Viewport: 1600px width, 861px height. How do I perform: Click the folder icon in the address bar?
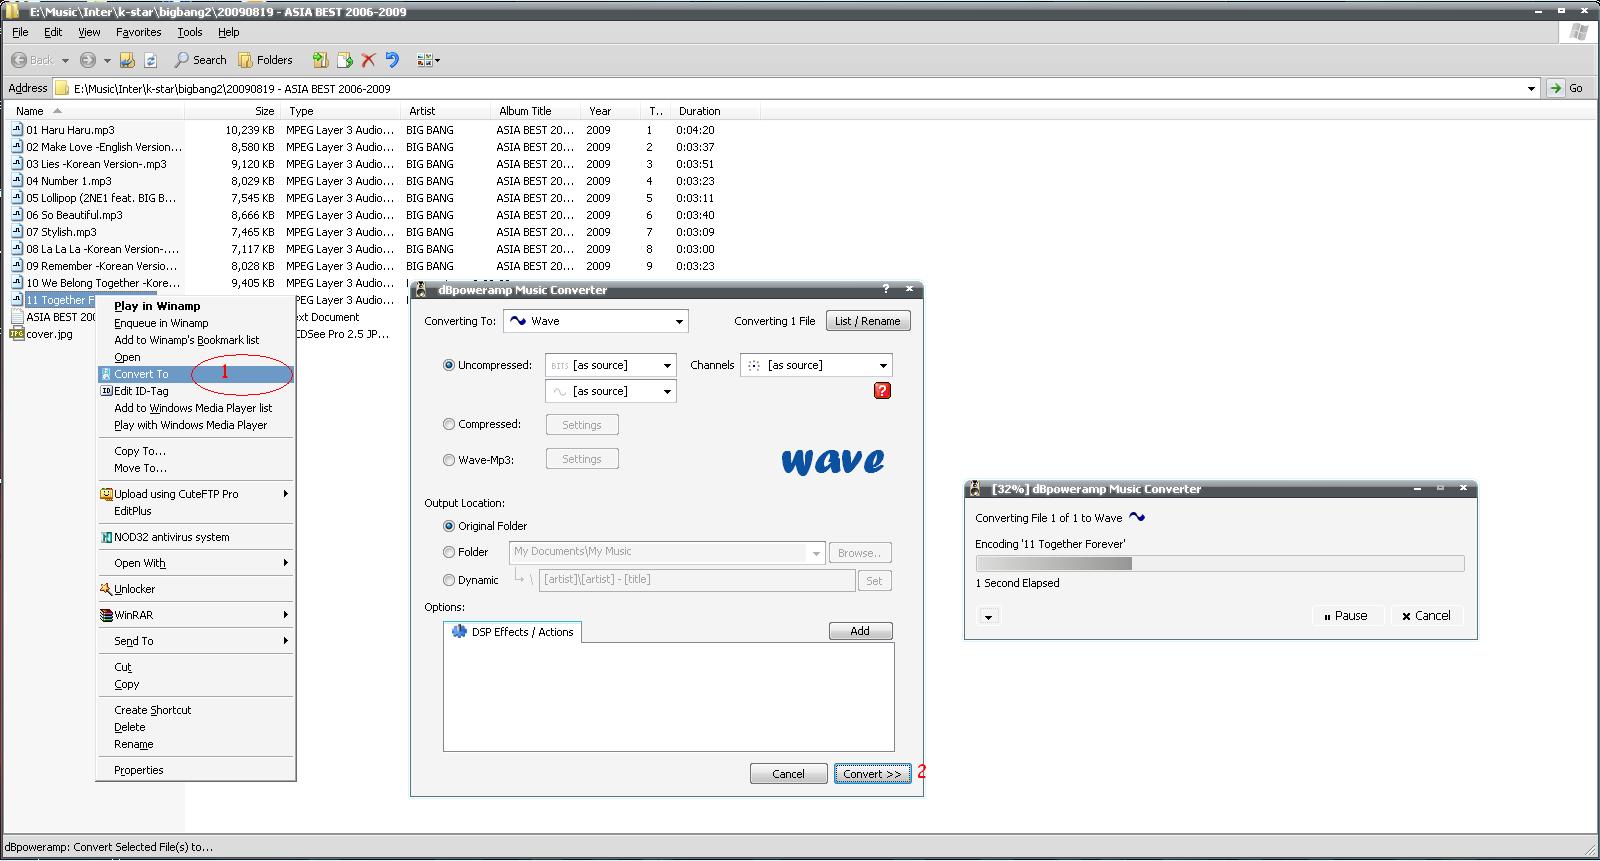pos(62,88)
